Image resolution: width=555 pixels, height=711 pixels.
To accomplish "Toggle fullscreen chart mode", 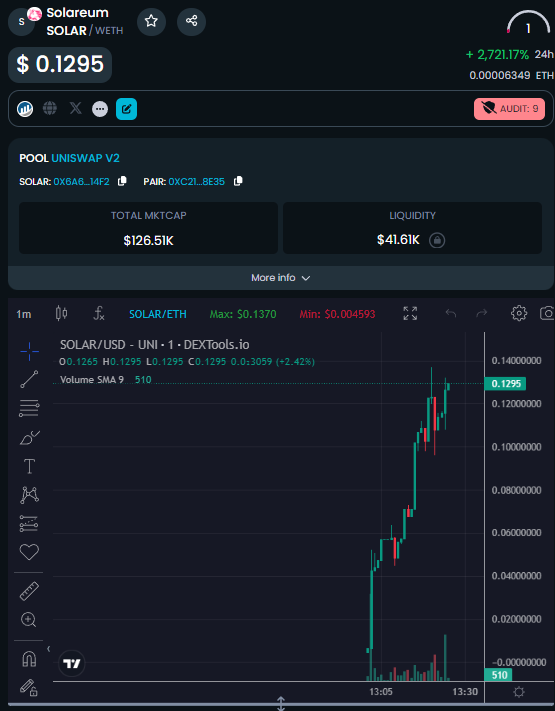I will (410, 313).
